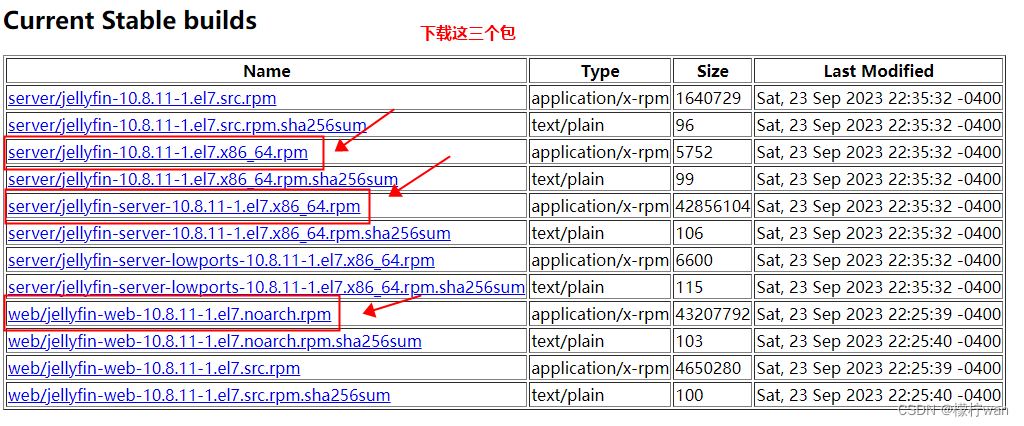Viewport: 1024px width, 426px height.
Task: Select size value 43207792
Action: (713, 314)
